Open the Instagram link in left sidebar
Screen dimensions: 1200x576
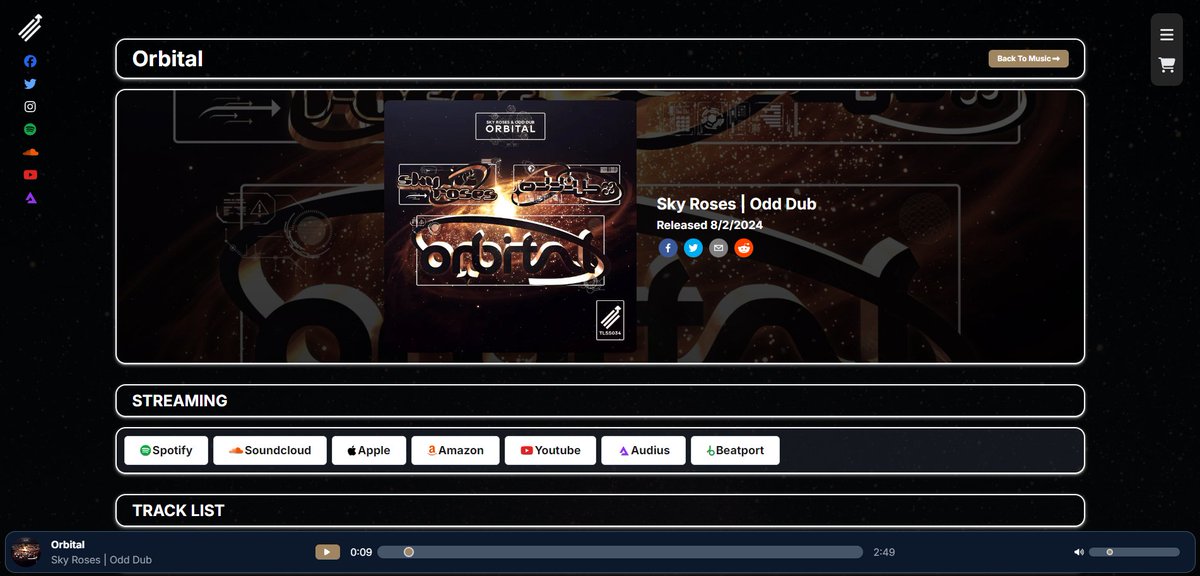click(x=30, y=107)
